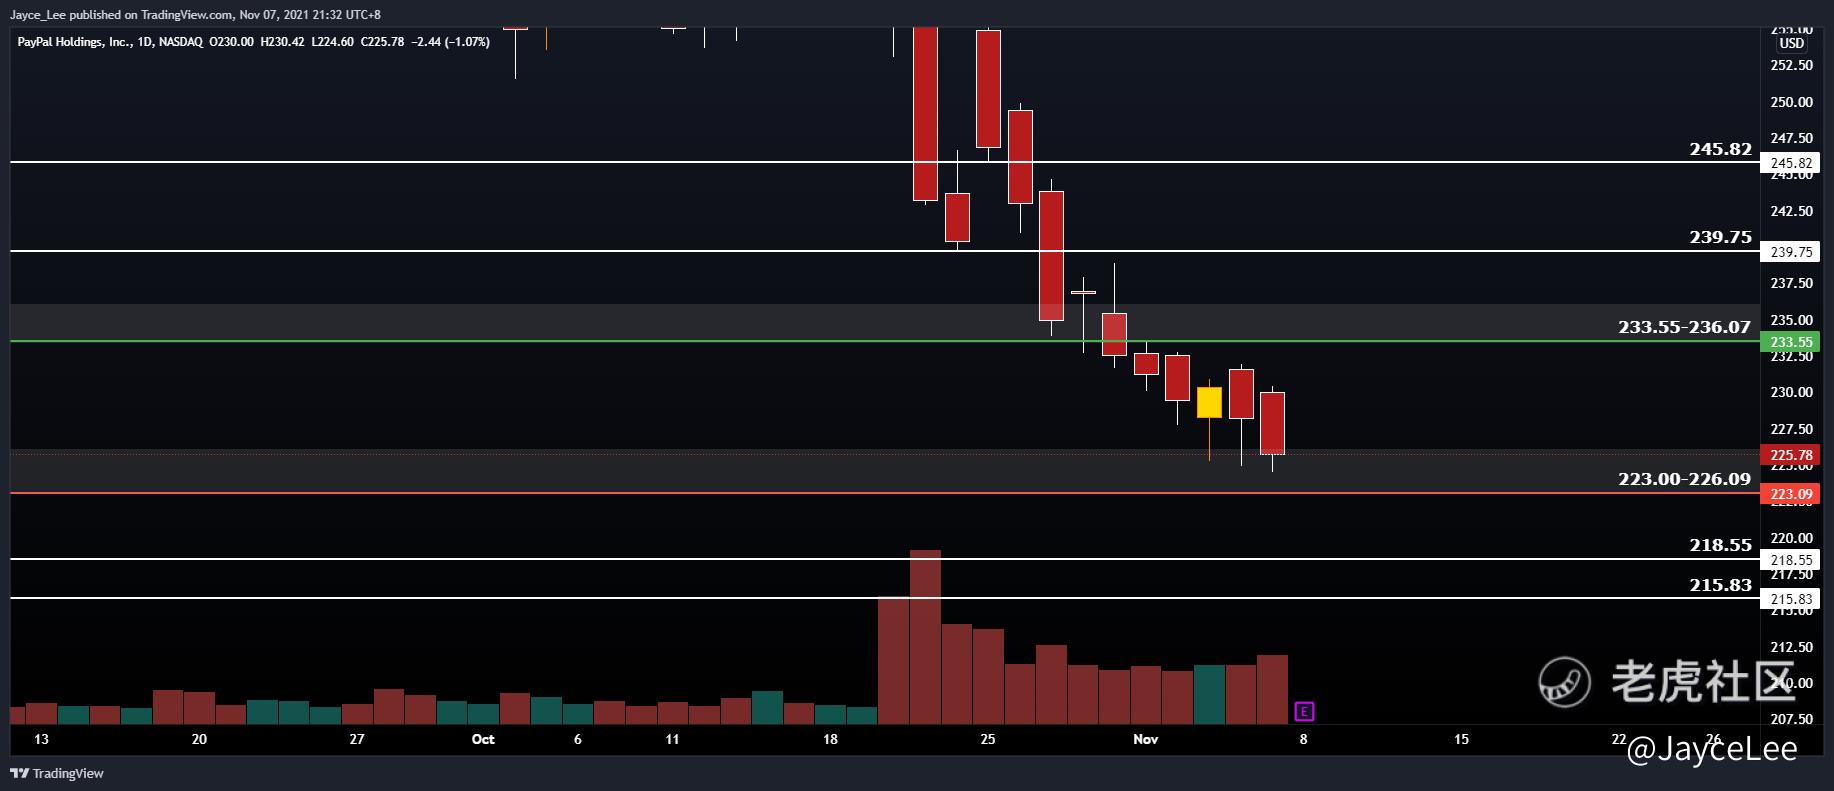This screenshot has height=791, width=1834.
Task: Click the Jayce_Lee published header text
Action: pyautogui.click(x=195, y=15)
